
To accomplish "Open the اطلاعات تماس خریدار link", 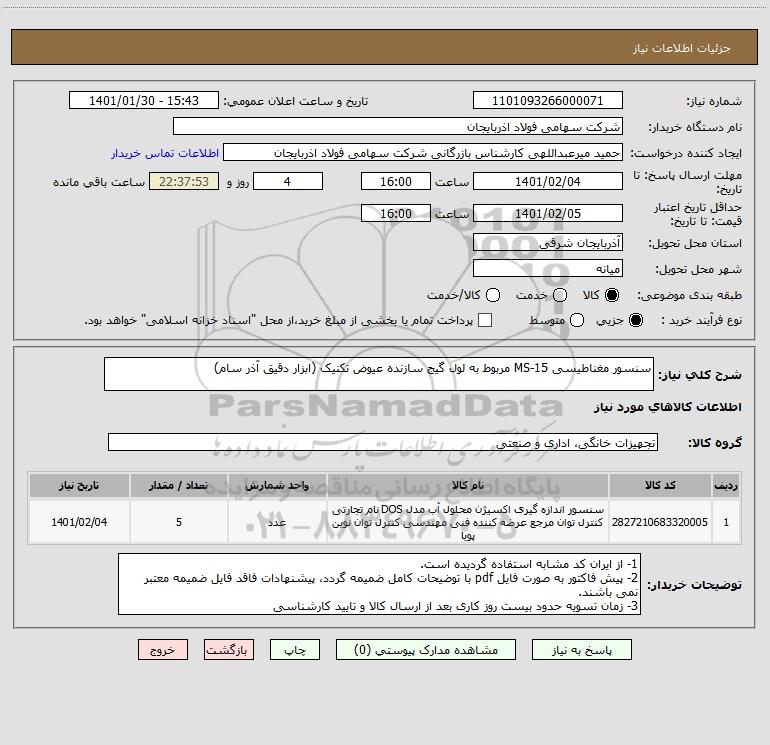I will (x=165, y=153).
